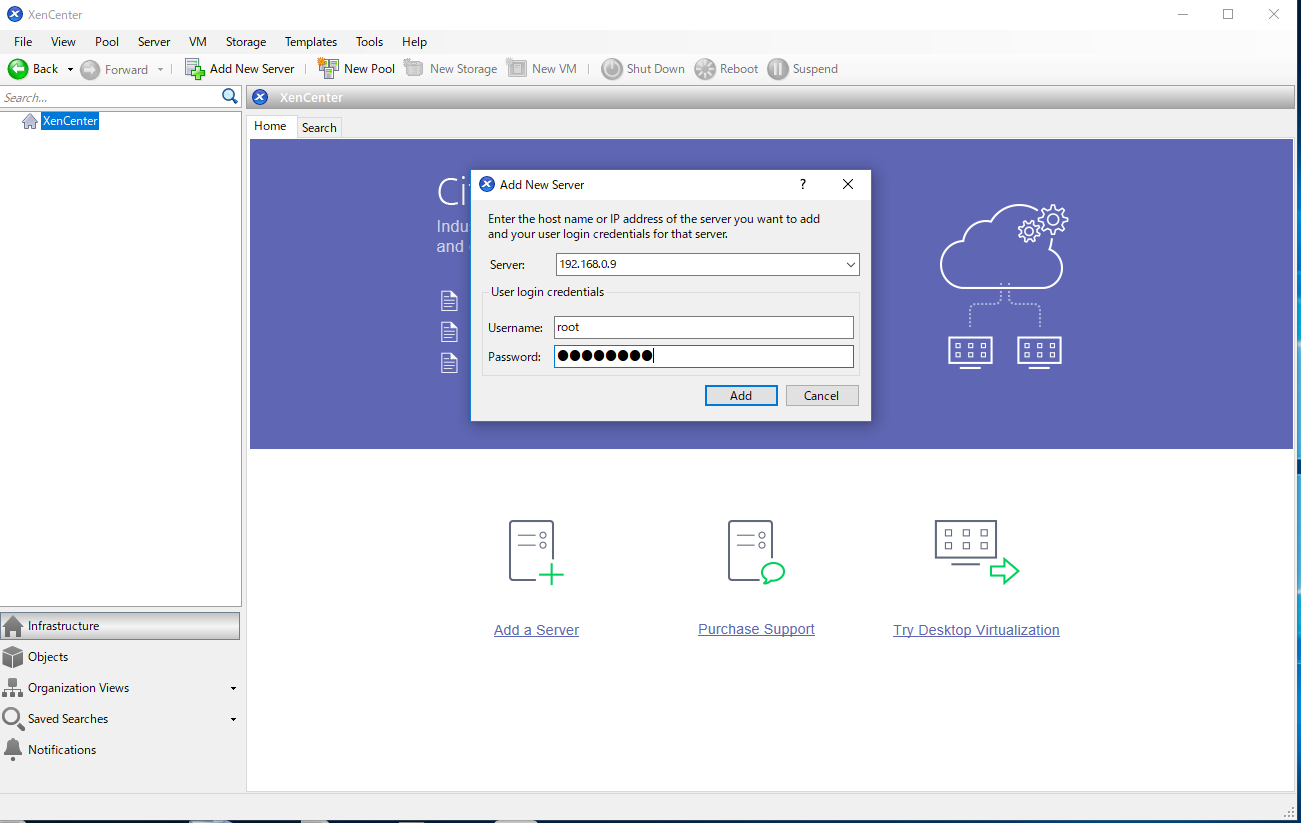
Task: Click the Add New Server toolbar icon
Action: pyautogui.click(x=191, y=68)
